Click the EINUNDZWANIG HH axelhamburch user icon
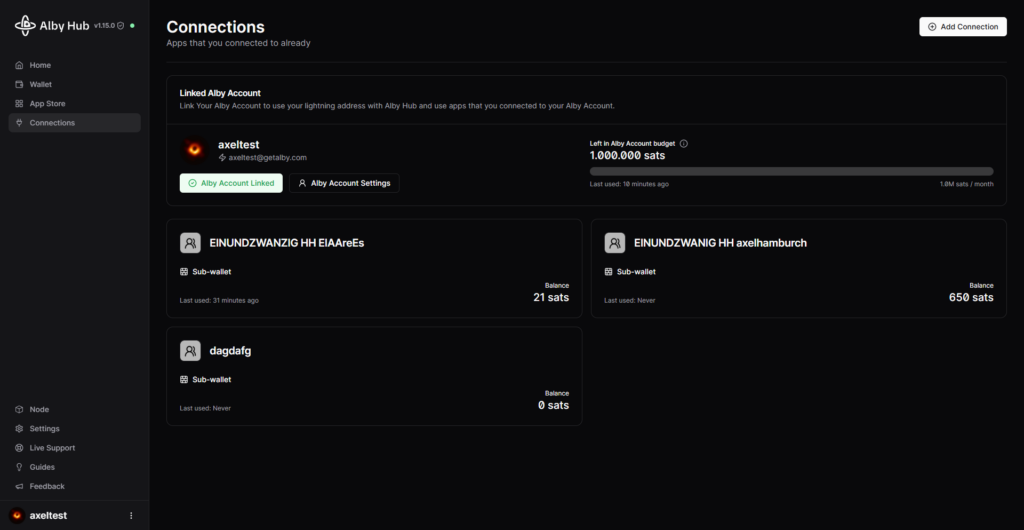 615,242
